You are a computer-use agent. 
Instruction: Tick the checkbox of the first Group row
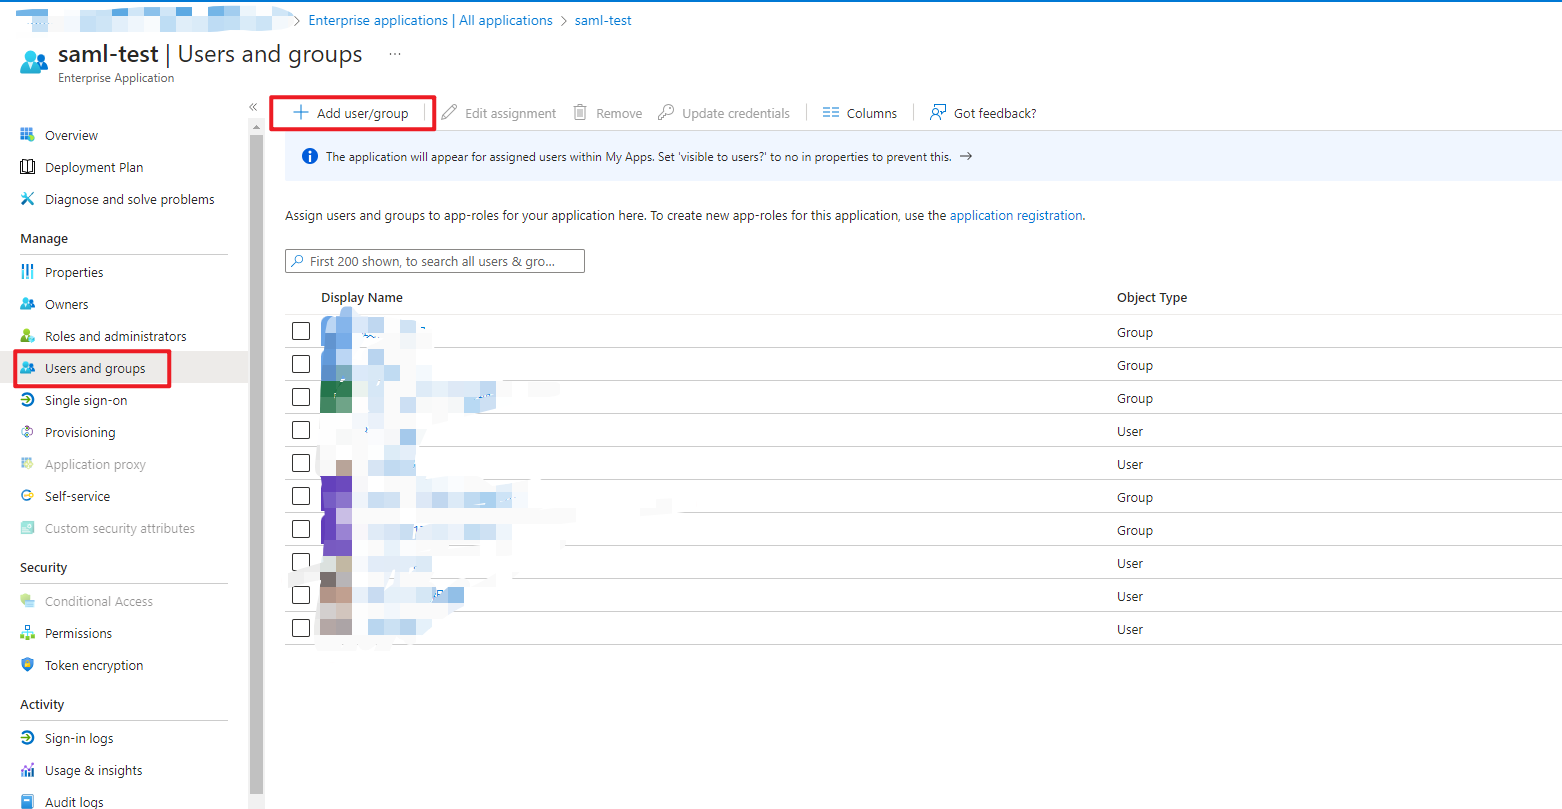tap(301, 331)
